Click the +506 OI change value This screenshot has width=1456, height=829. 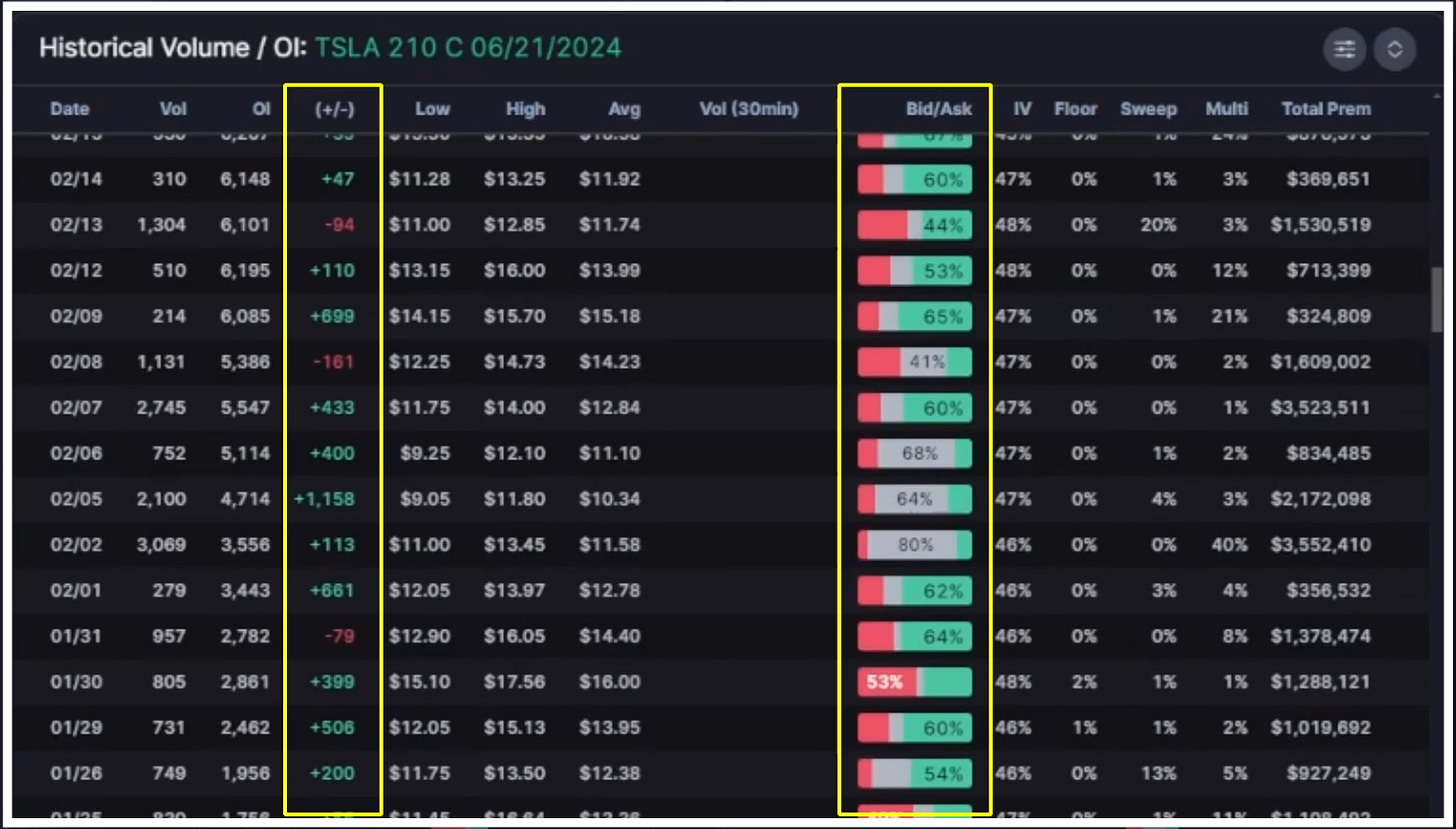pyautogui.click(x=333, y=728)
